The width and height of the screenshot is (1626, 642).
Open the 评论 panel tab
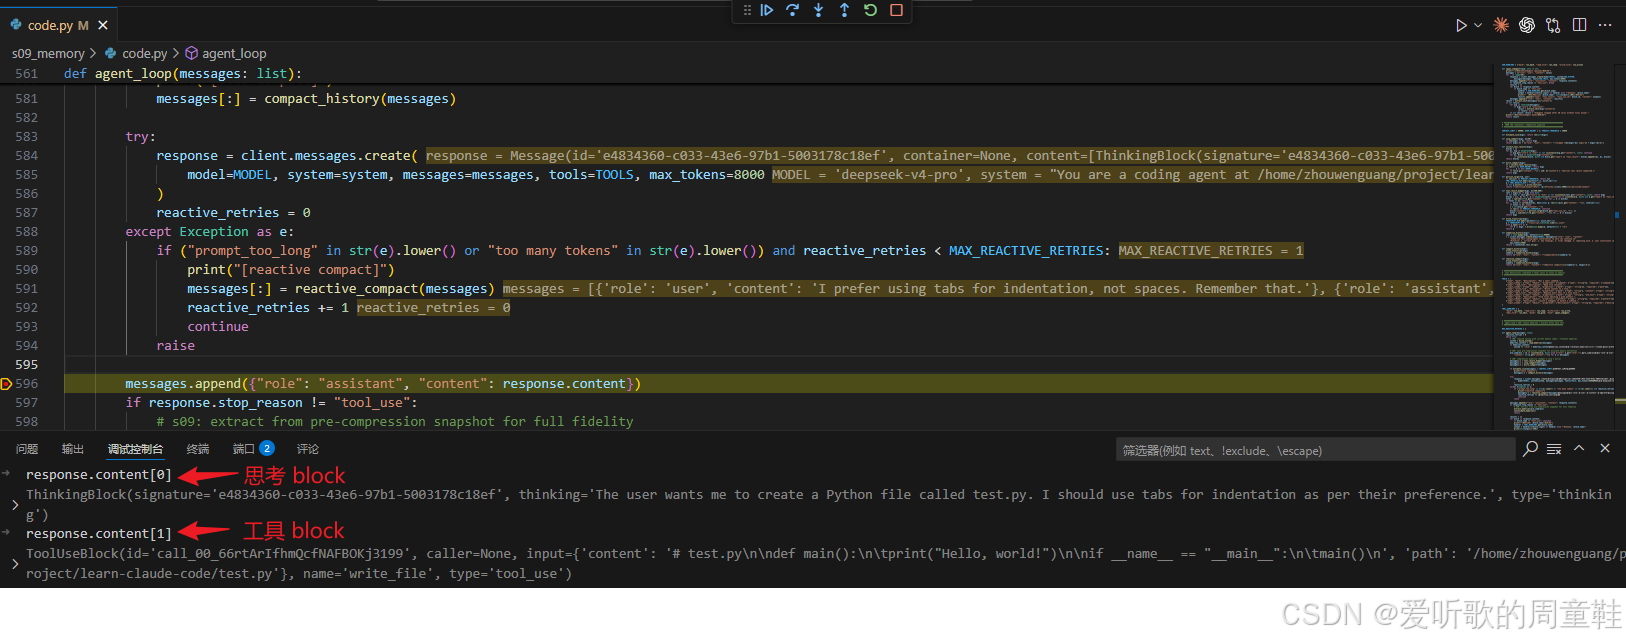pos(308,449)
